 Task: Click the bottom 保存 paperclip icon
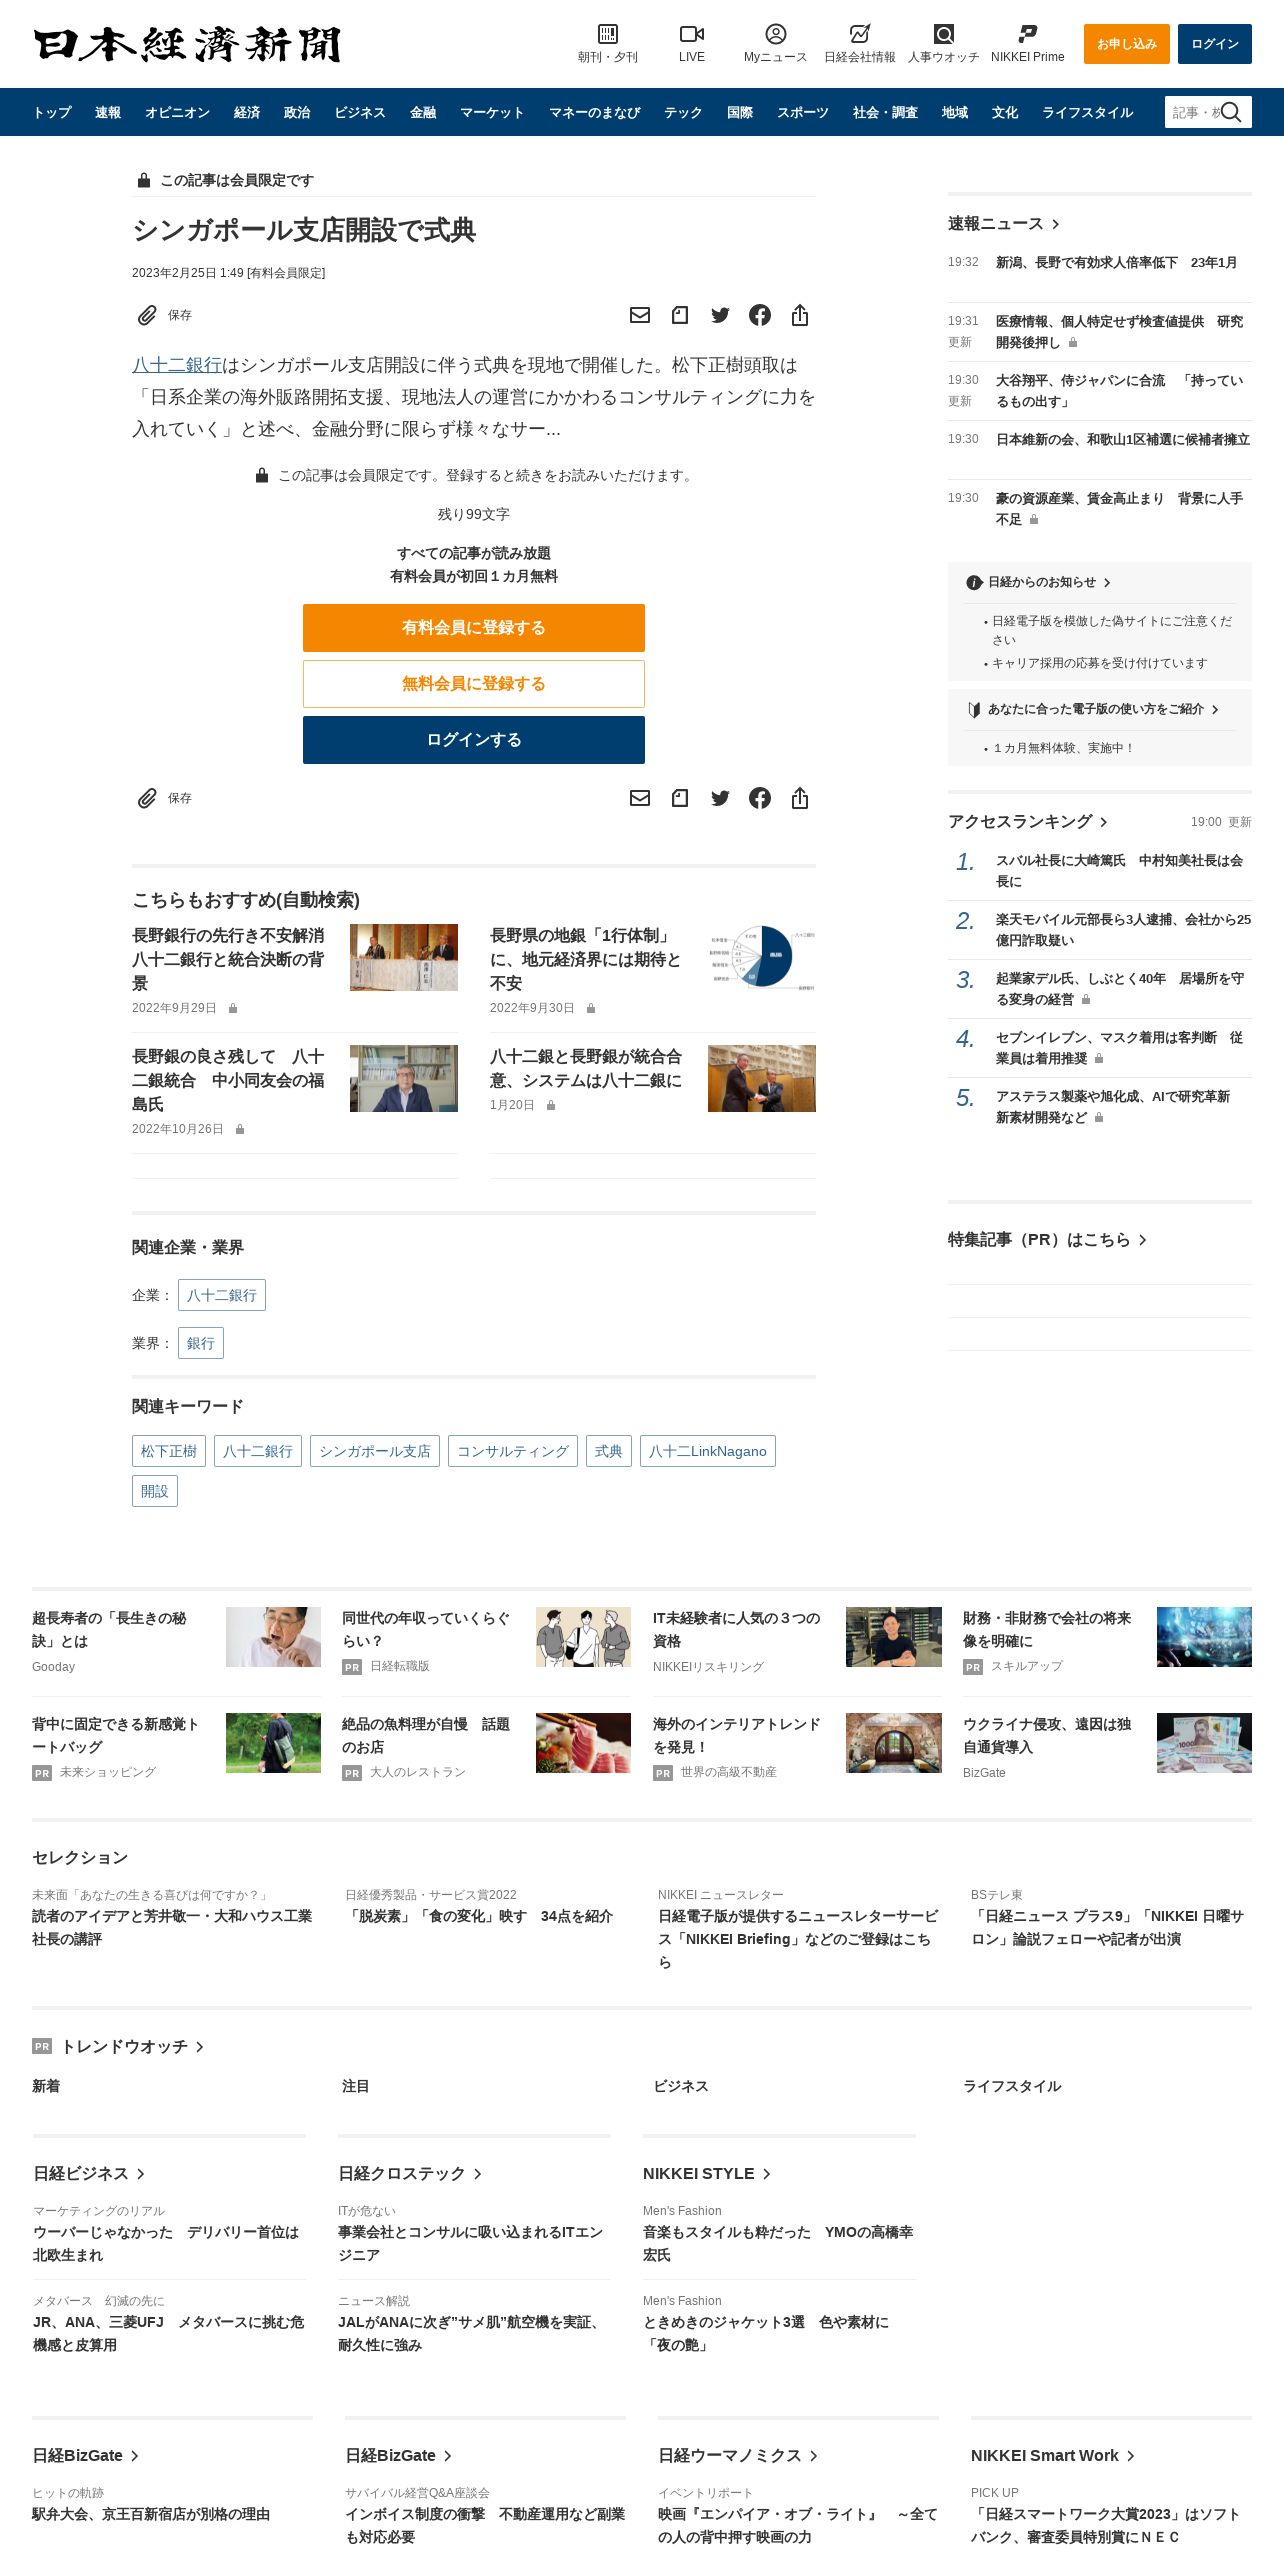(x=147, y=798)
